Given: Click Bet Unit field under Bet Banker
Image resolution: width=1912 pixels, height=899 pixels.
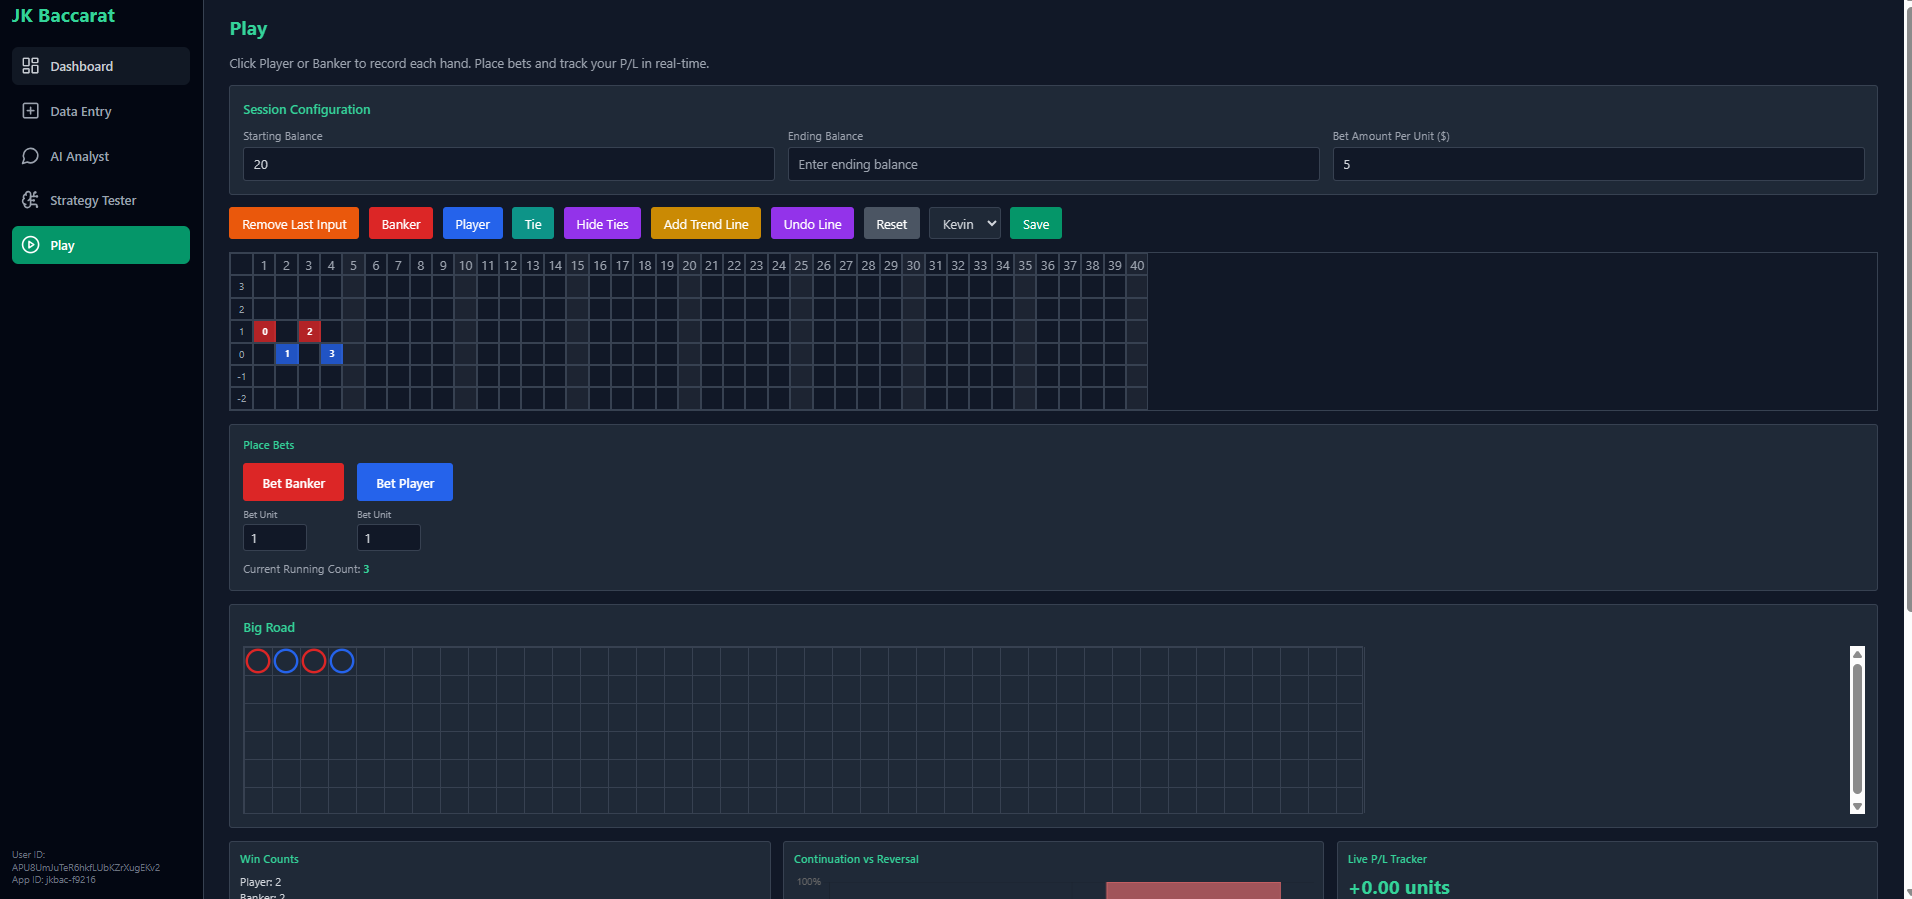Looking at the screenshot, I should coord(275,538).
